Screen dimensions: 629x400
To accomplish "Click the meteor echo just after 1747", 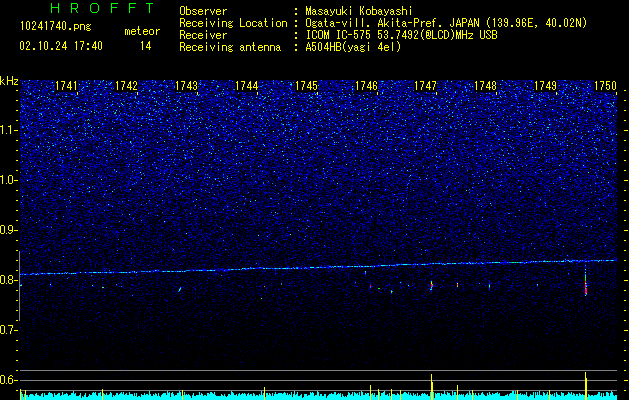I will pos(432,285).
